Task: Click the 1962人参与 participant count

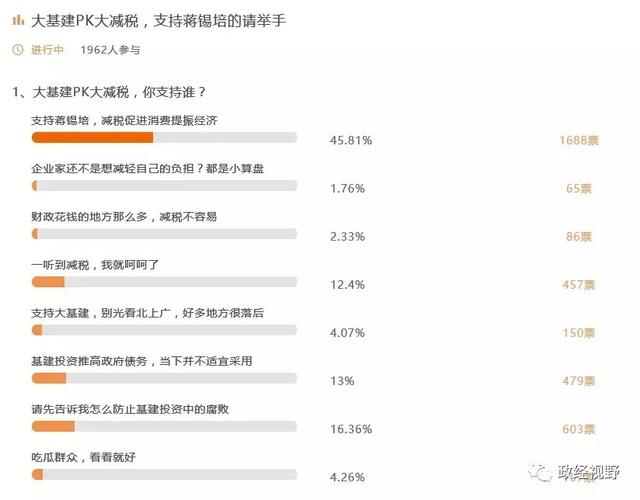Action: coord(110,50)
